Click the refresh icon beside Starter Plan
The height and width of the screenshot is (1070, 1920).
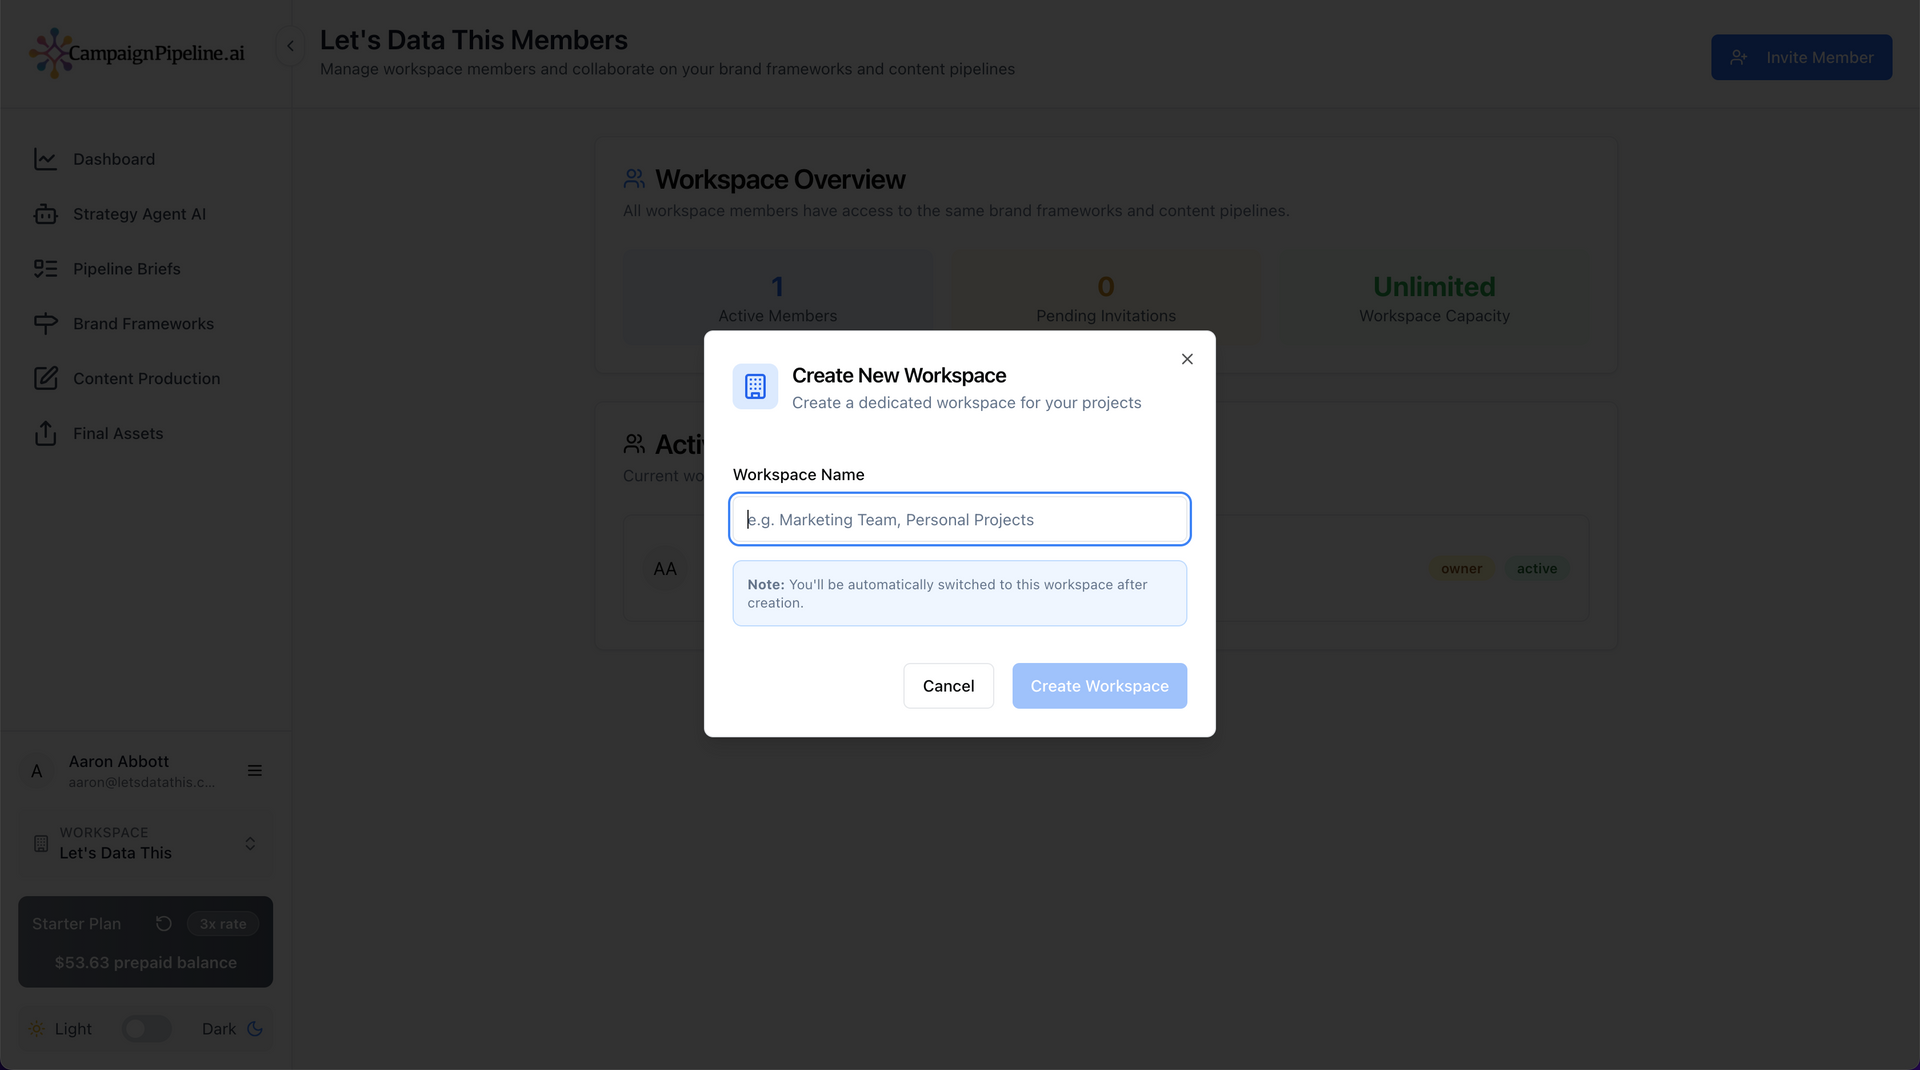(164, 924)
